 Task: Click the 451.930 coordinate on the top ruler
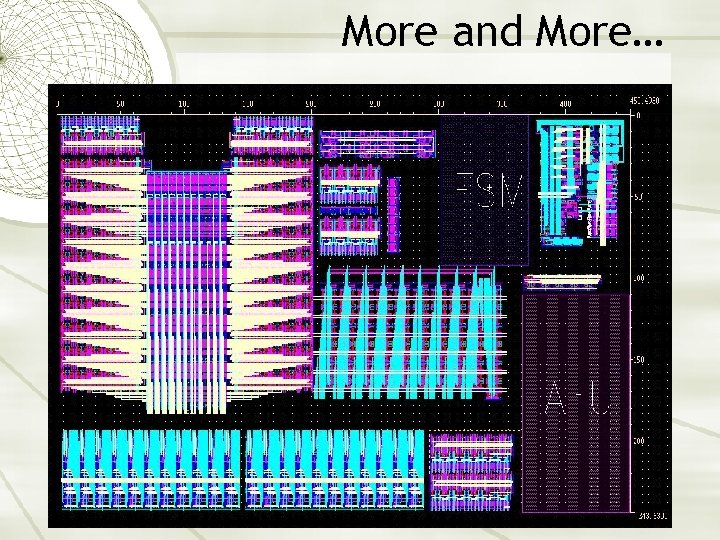tap(644, 101)
